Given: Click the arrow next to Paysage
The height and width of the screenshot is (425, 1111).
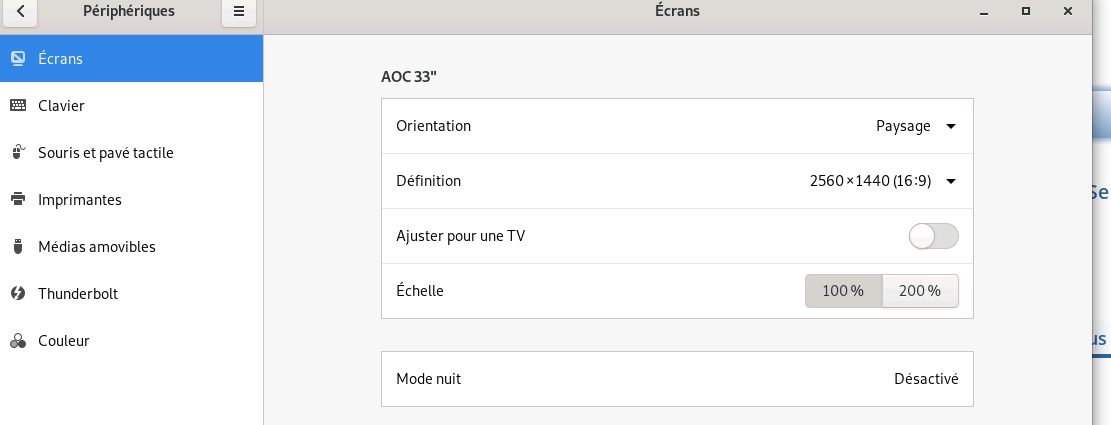Looking at the screenshot, I should click(x=951, y=127).
